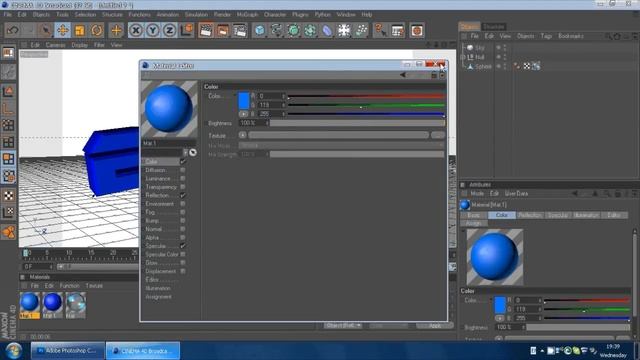The width and height of the screenshot is (640, 360).
Task: Select Sphere object in Object Manager
Action: [x=483, y=66]
